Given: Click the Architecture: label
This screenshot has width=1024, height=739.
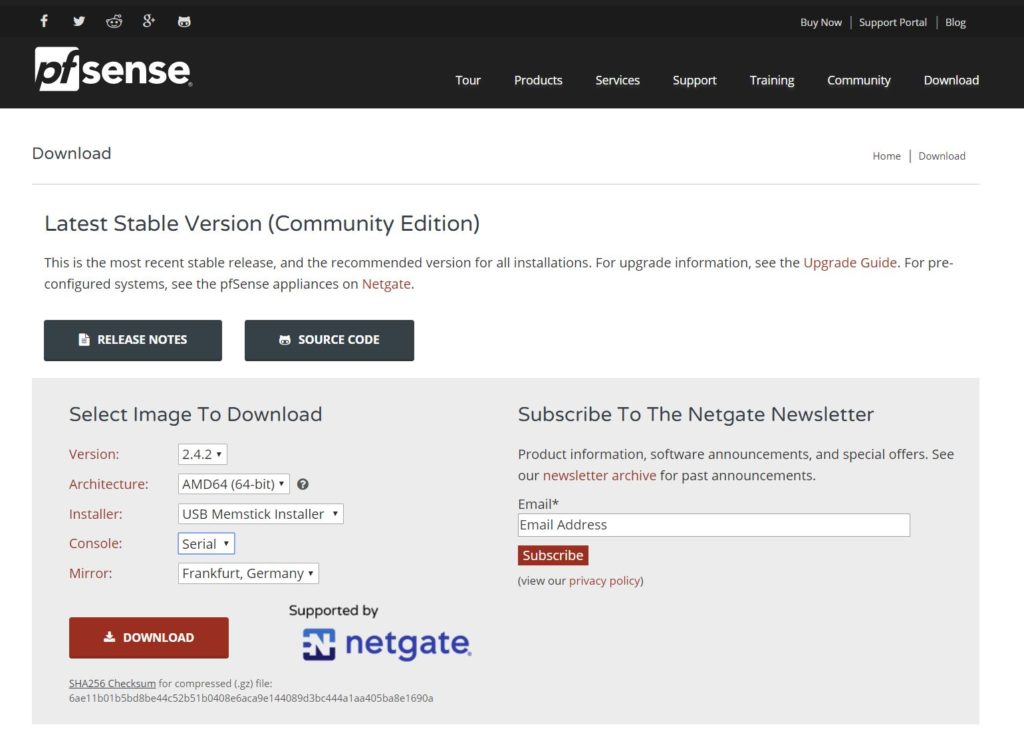Looking at the screenshot, I should point(108,484).
